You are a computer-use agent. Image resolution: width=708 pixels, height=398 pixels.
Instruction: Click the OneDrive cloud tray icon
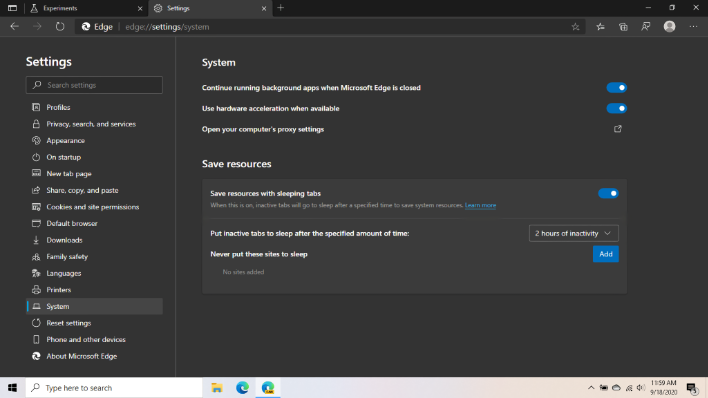point(616,388)
